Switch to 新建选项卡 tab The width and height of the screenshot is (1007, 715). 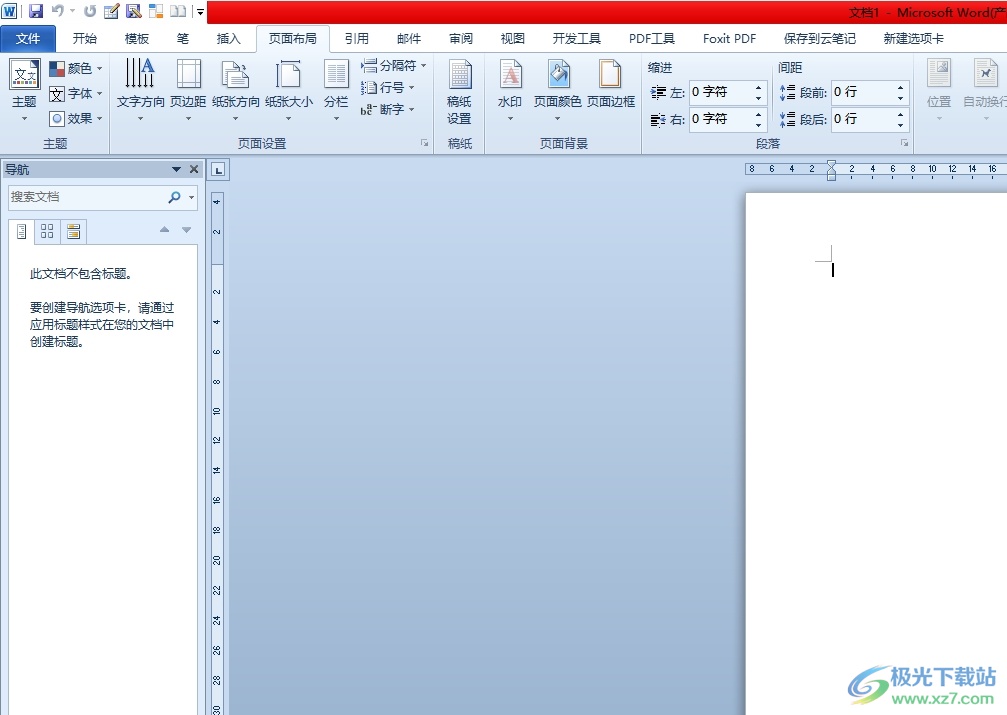[x=913, y=39]
